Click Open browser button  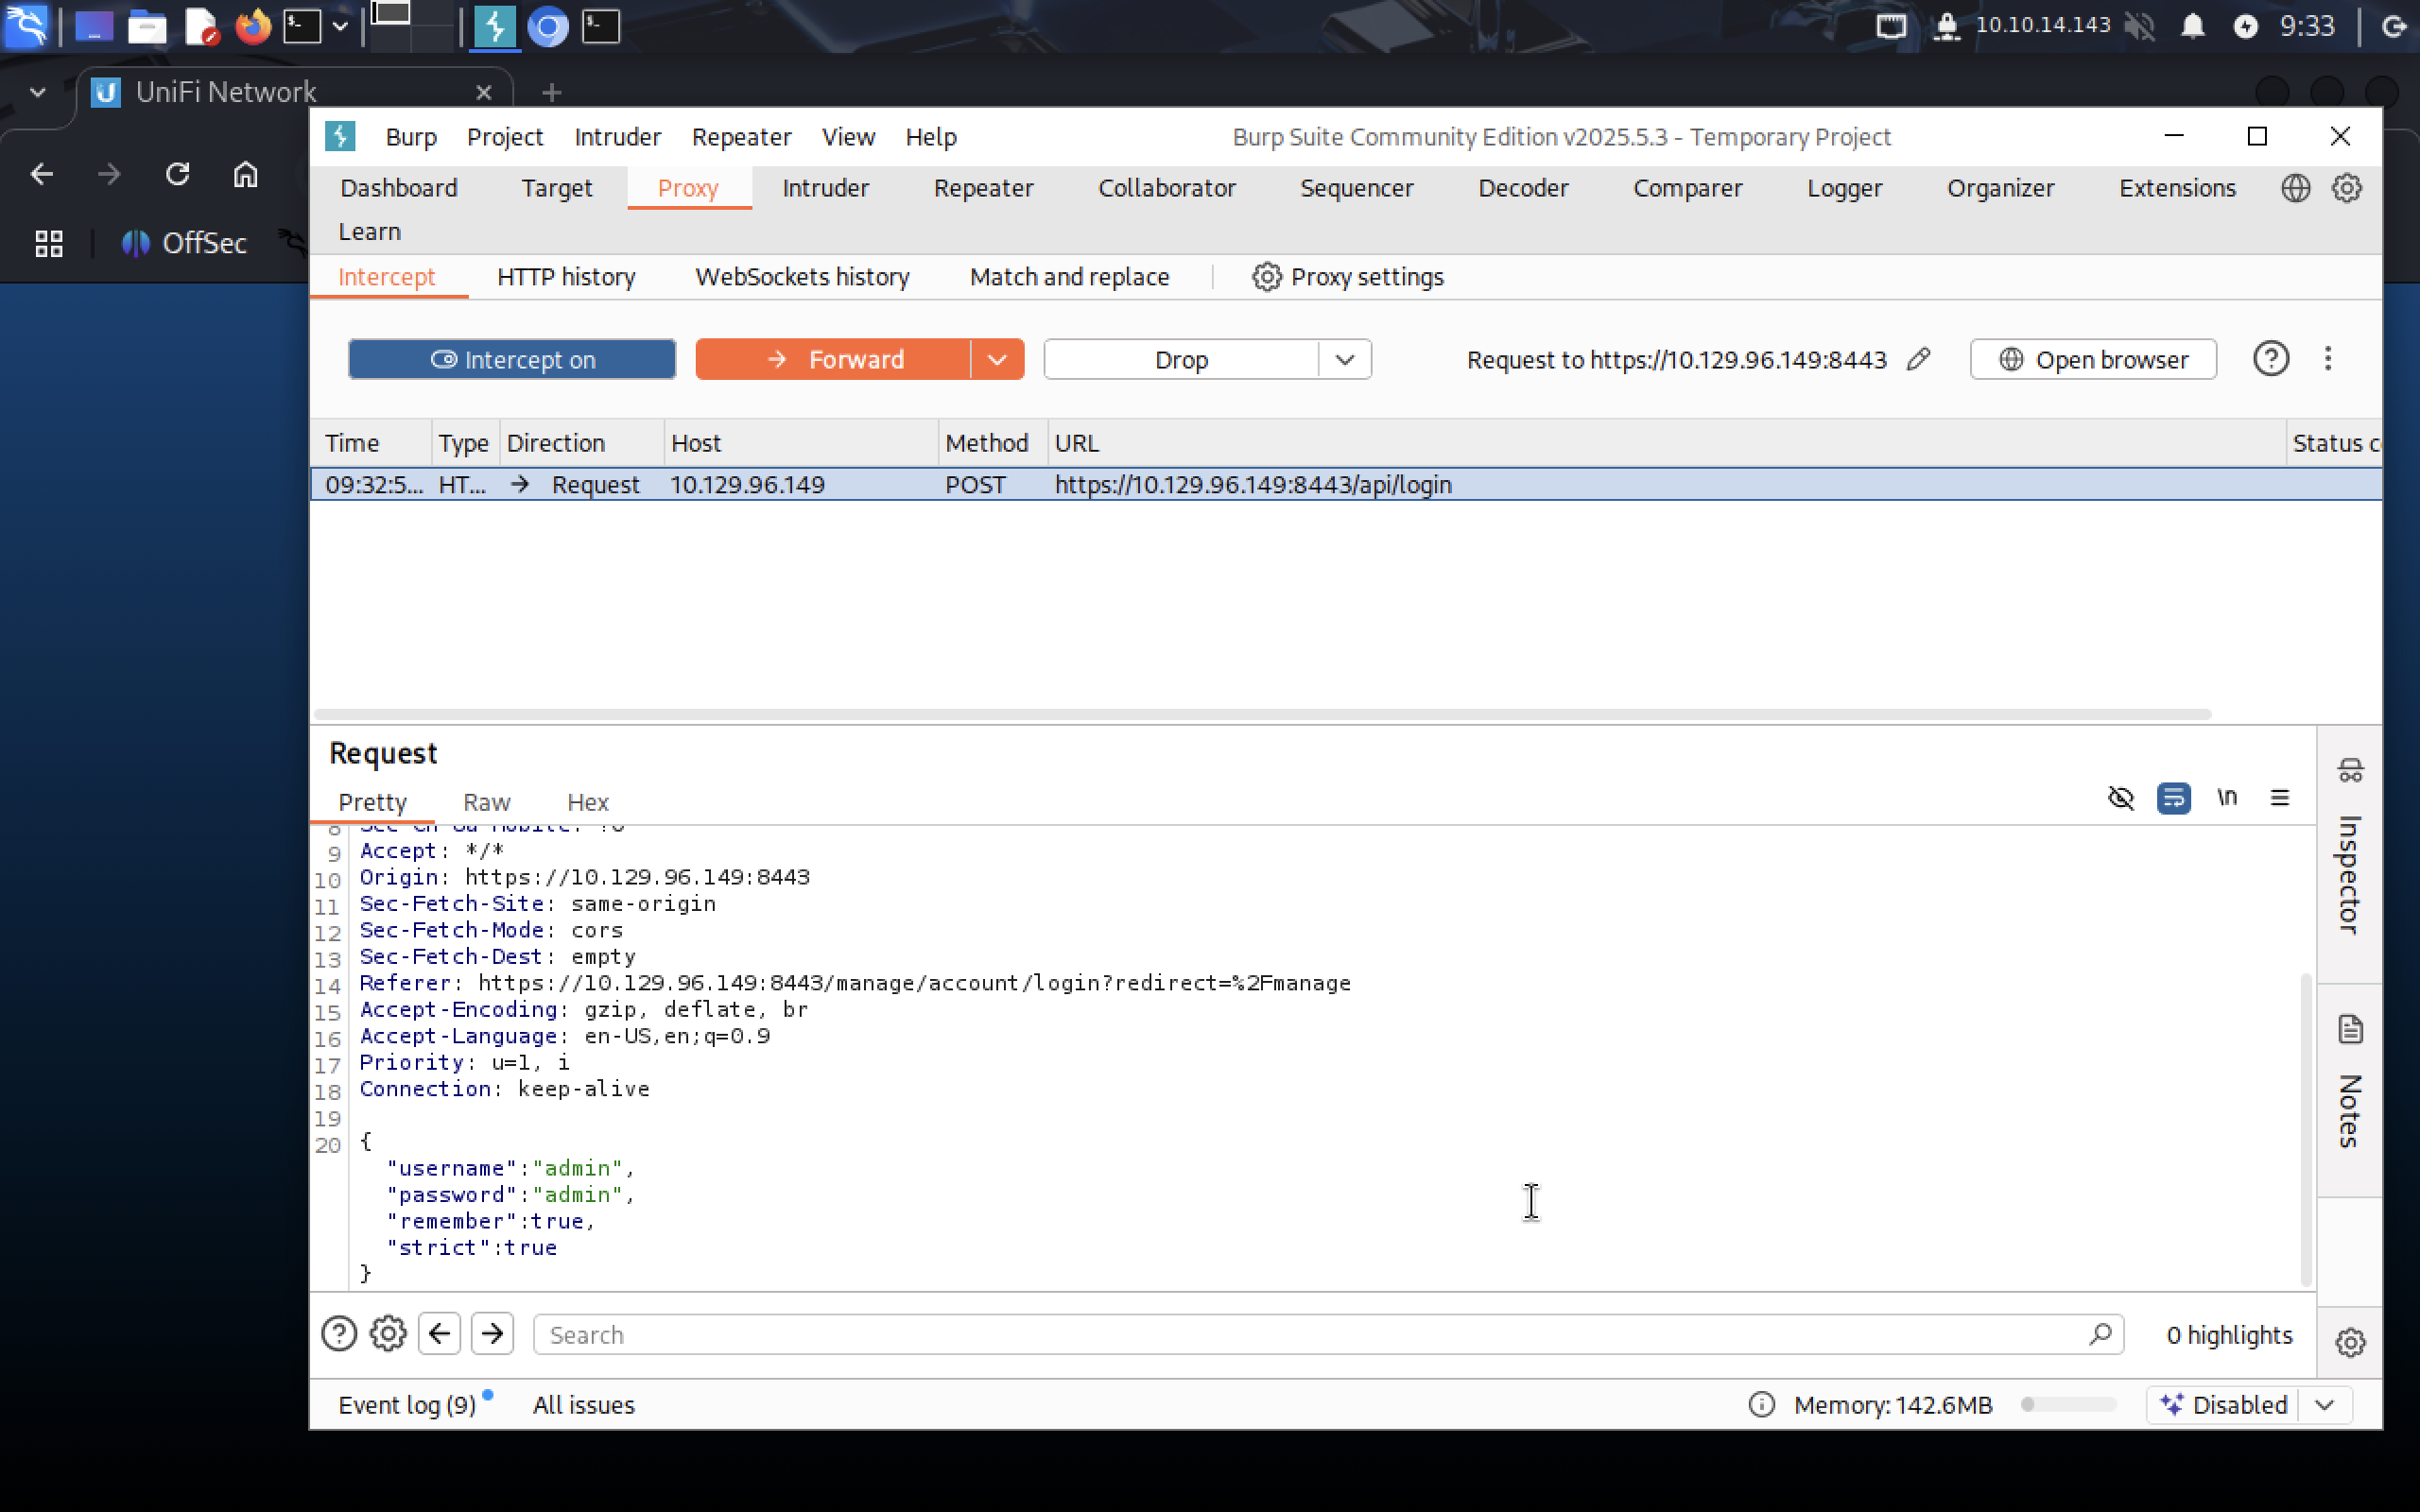pyautogui.click(x=2093, y=359)
